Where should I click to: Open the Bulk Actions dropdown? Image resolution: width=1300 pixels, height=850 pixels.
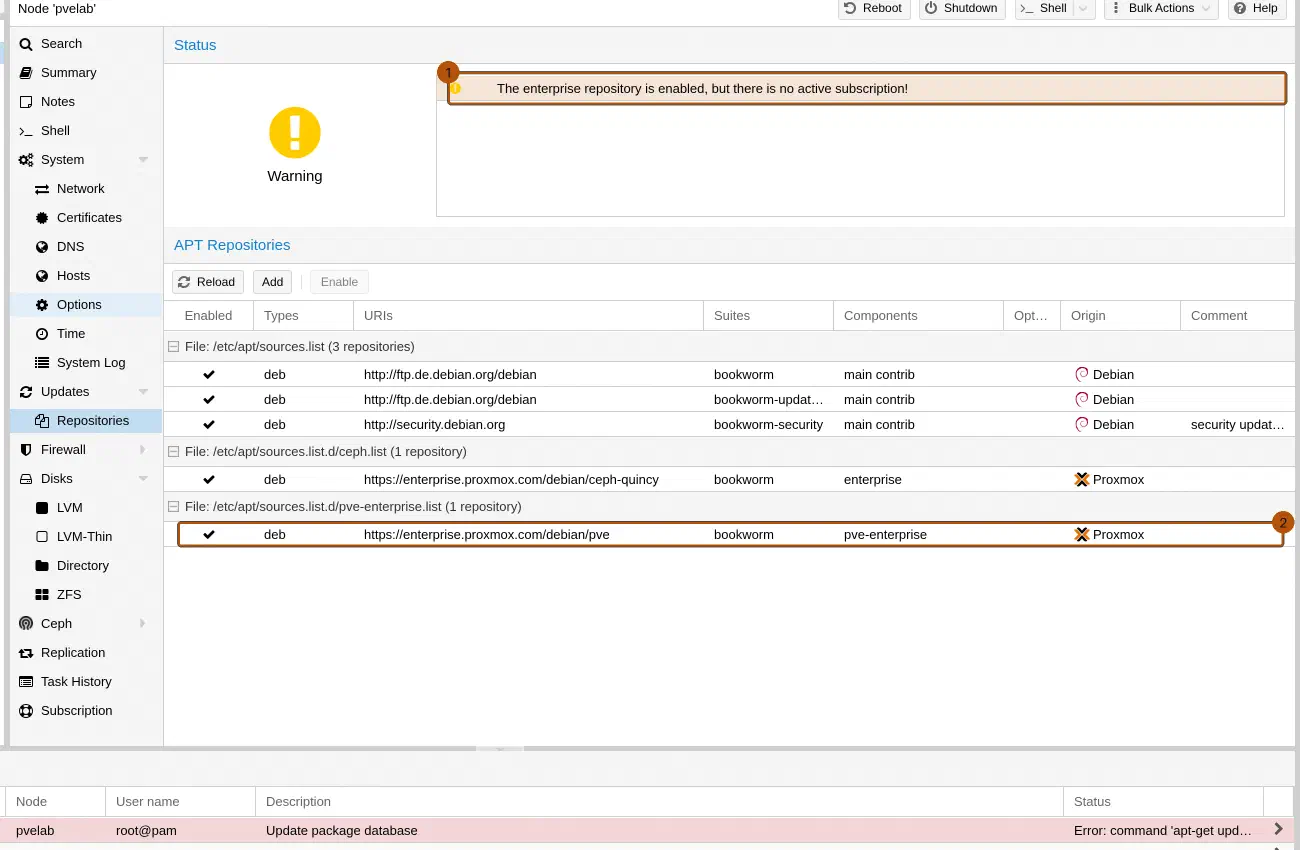pyautogui.click(x=1160, y=8)
